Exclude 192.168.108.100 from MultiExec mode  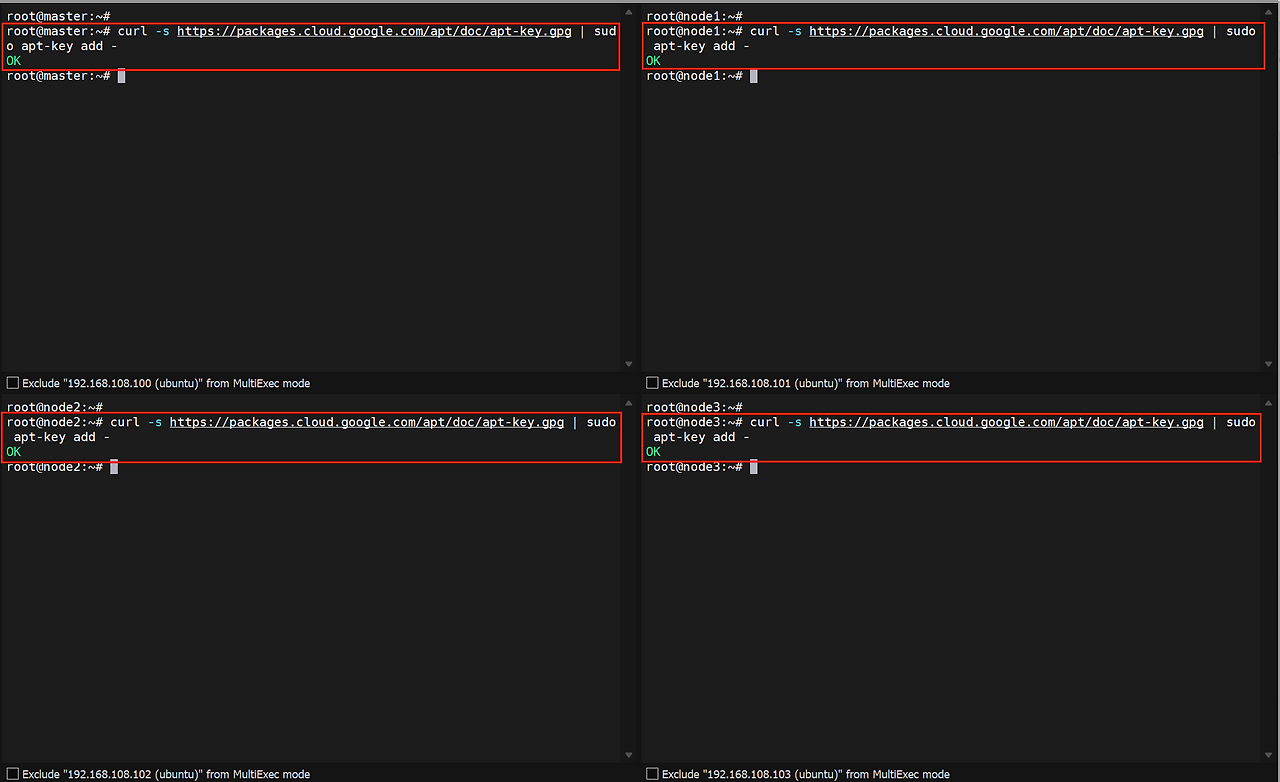13,383
